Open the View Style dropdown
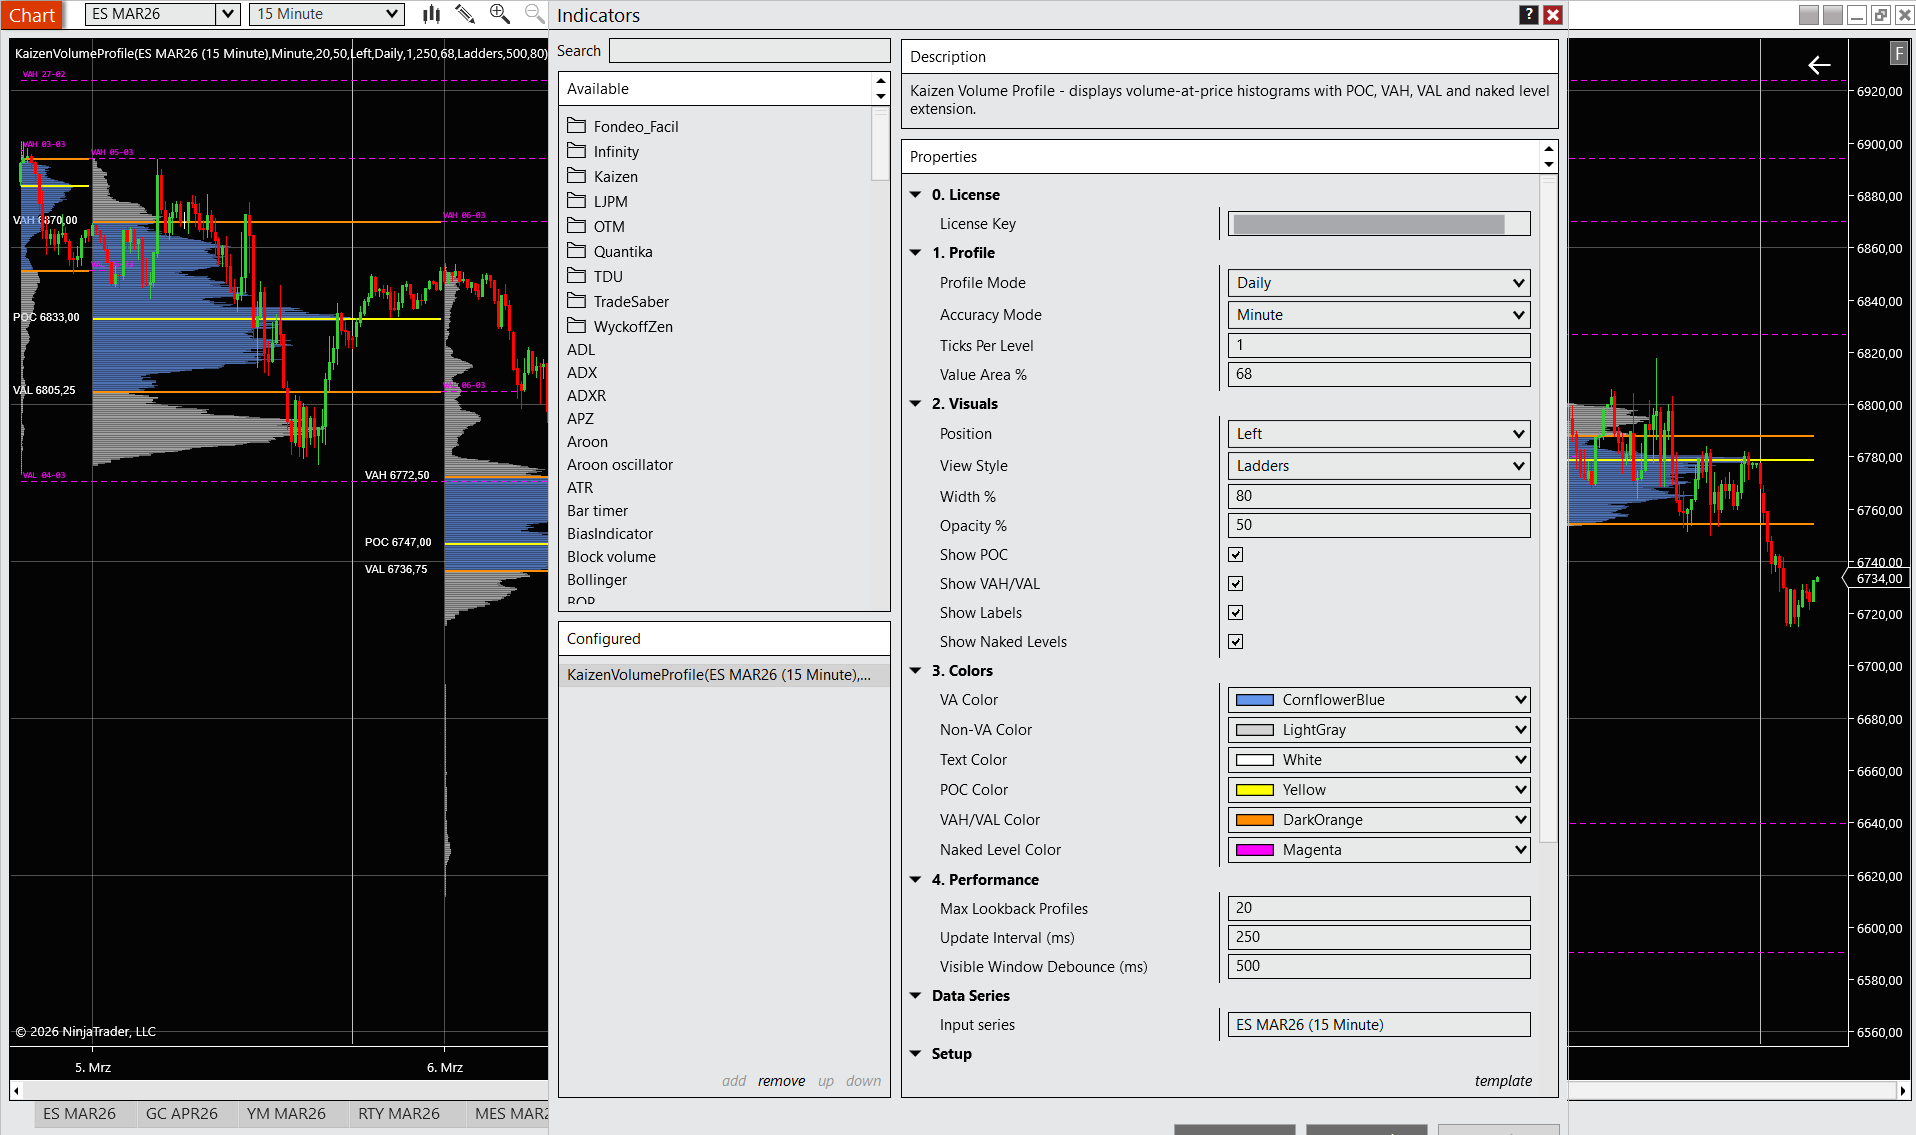The height and width of the screenshot is (1135, 1916). 1378,466
